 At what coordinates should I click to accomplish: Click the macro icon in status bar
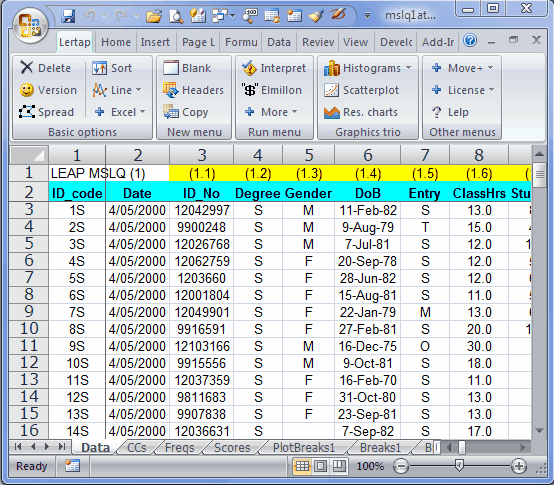[72, 466]
